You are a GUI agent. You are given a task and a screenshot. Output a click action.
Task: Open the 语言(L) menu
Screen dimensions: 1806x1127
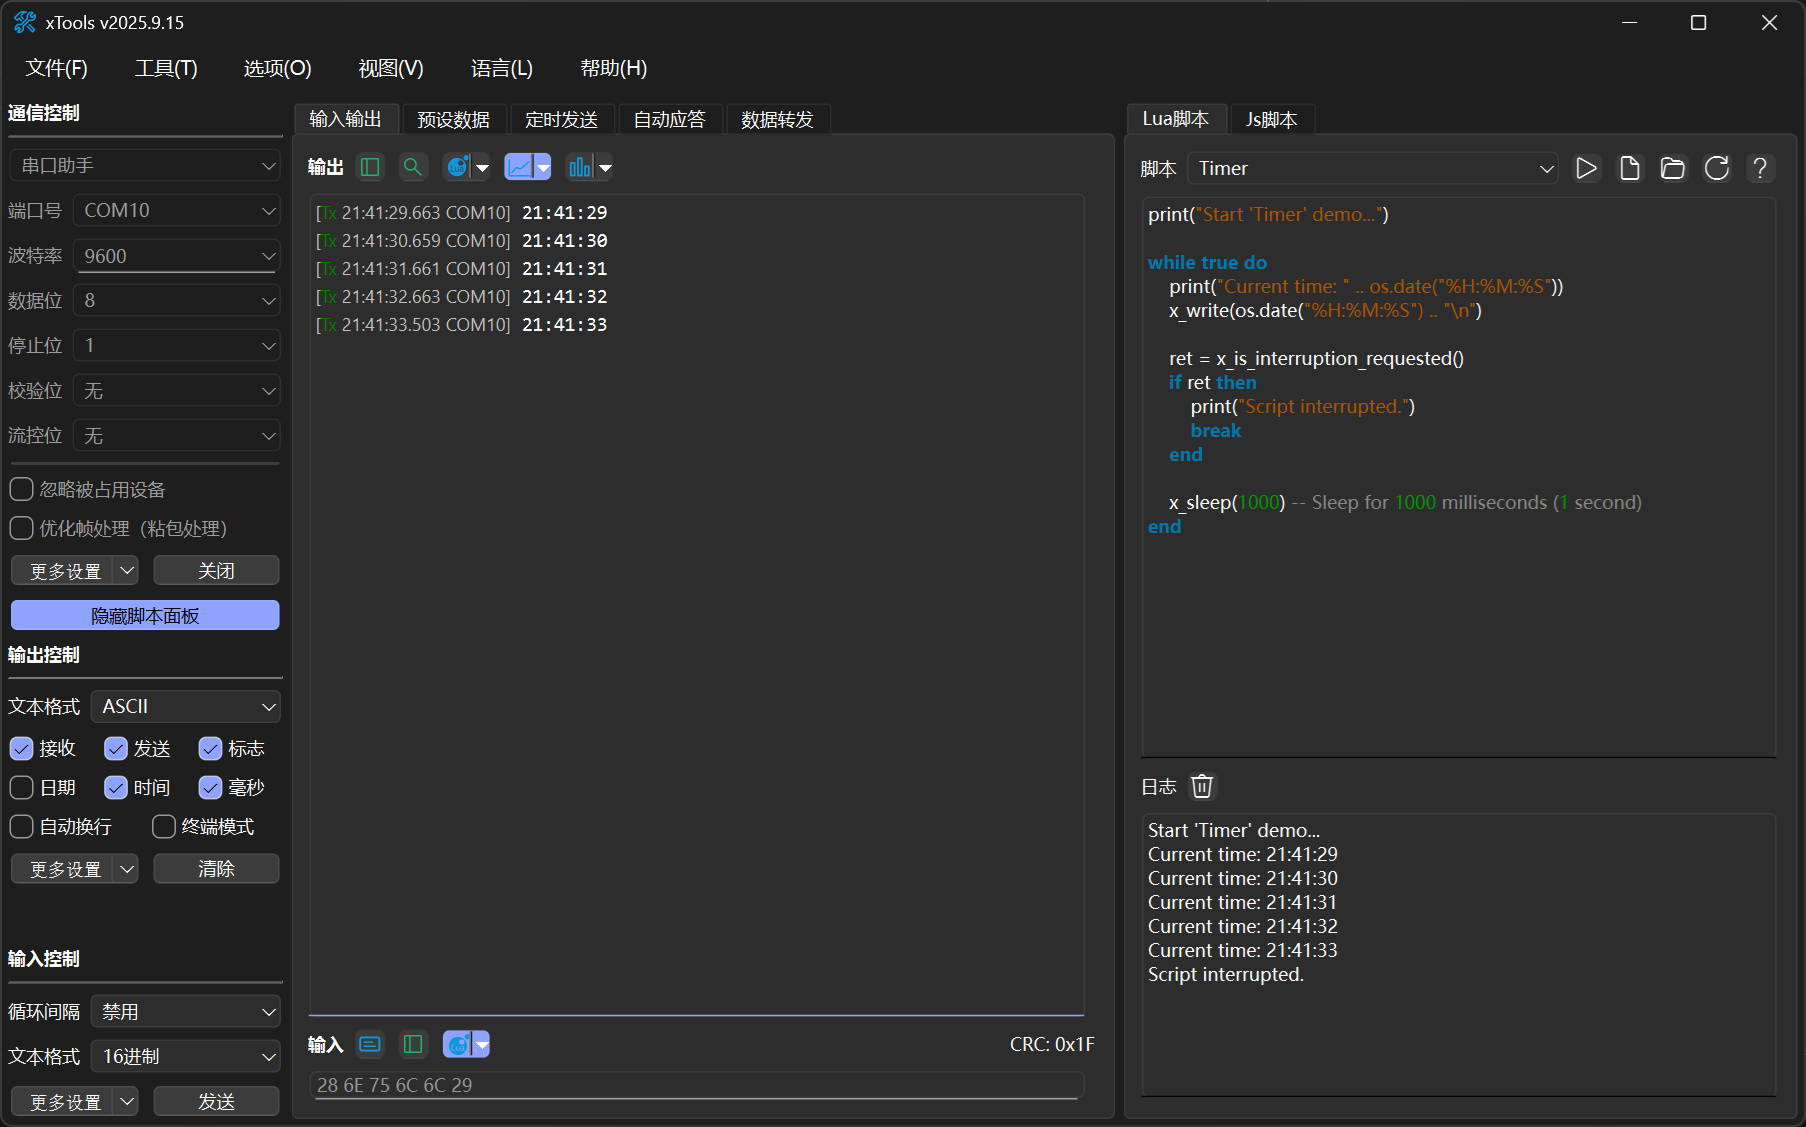click(x=501, y=68)
